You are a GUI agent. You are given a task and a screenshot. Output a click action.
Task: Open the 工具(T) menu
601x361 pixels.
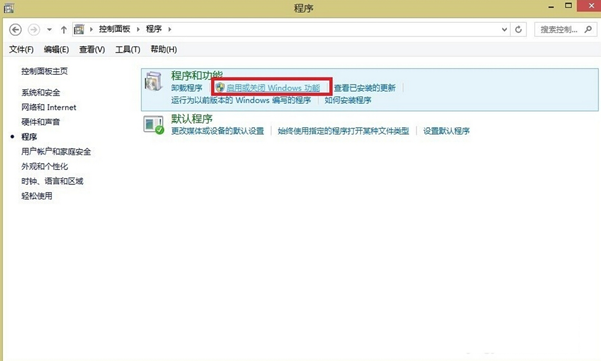[128, 49]
